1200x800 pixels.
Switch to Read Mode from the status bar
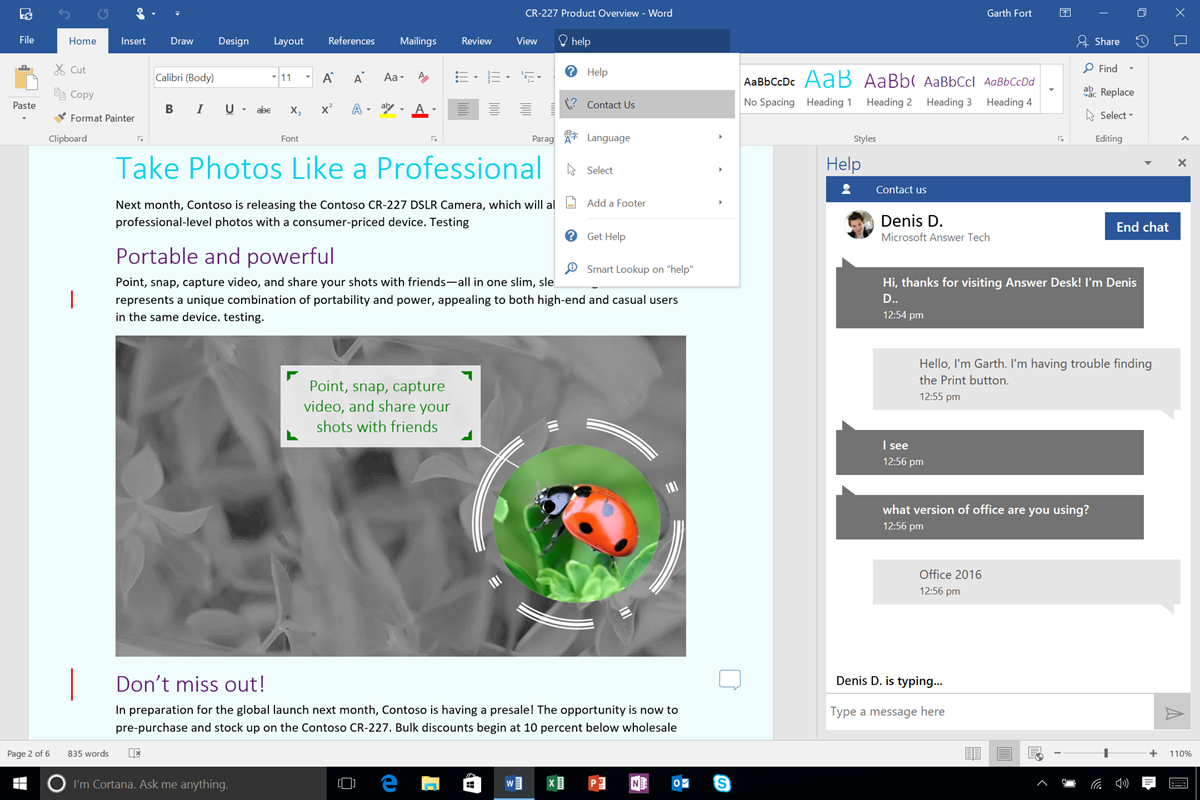pos(972,753)
